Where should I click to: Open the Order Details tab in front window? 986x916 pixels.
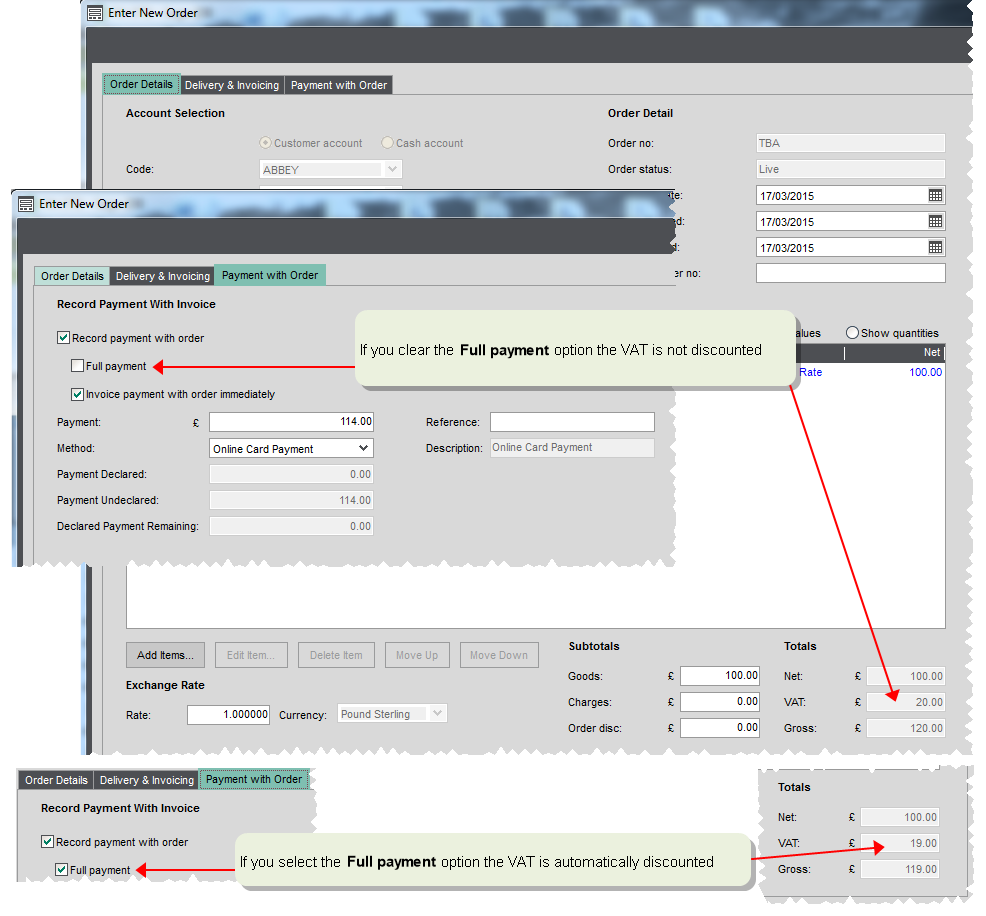click(x=72, y=276)
